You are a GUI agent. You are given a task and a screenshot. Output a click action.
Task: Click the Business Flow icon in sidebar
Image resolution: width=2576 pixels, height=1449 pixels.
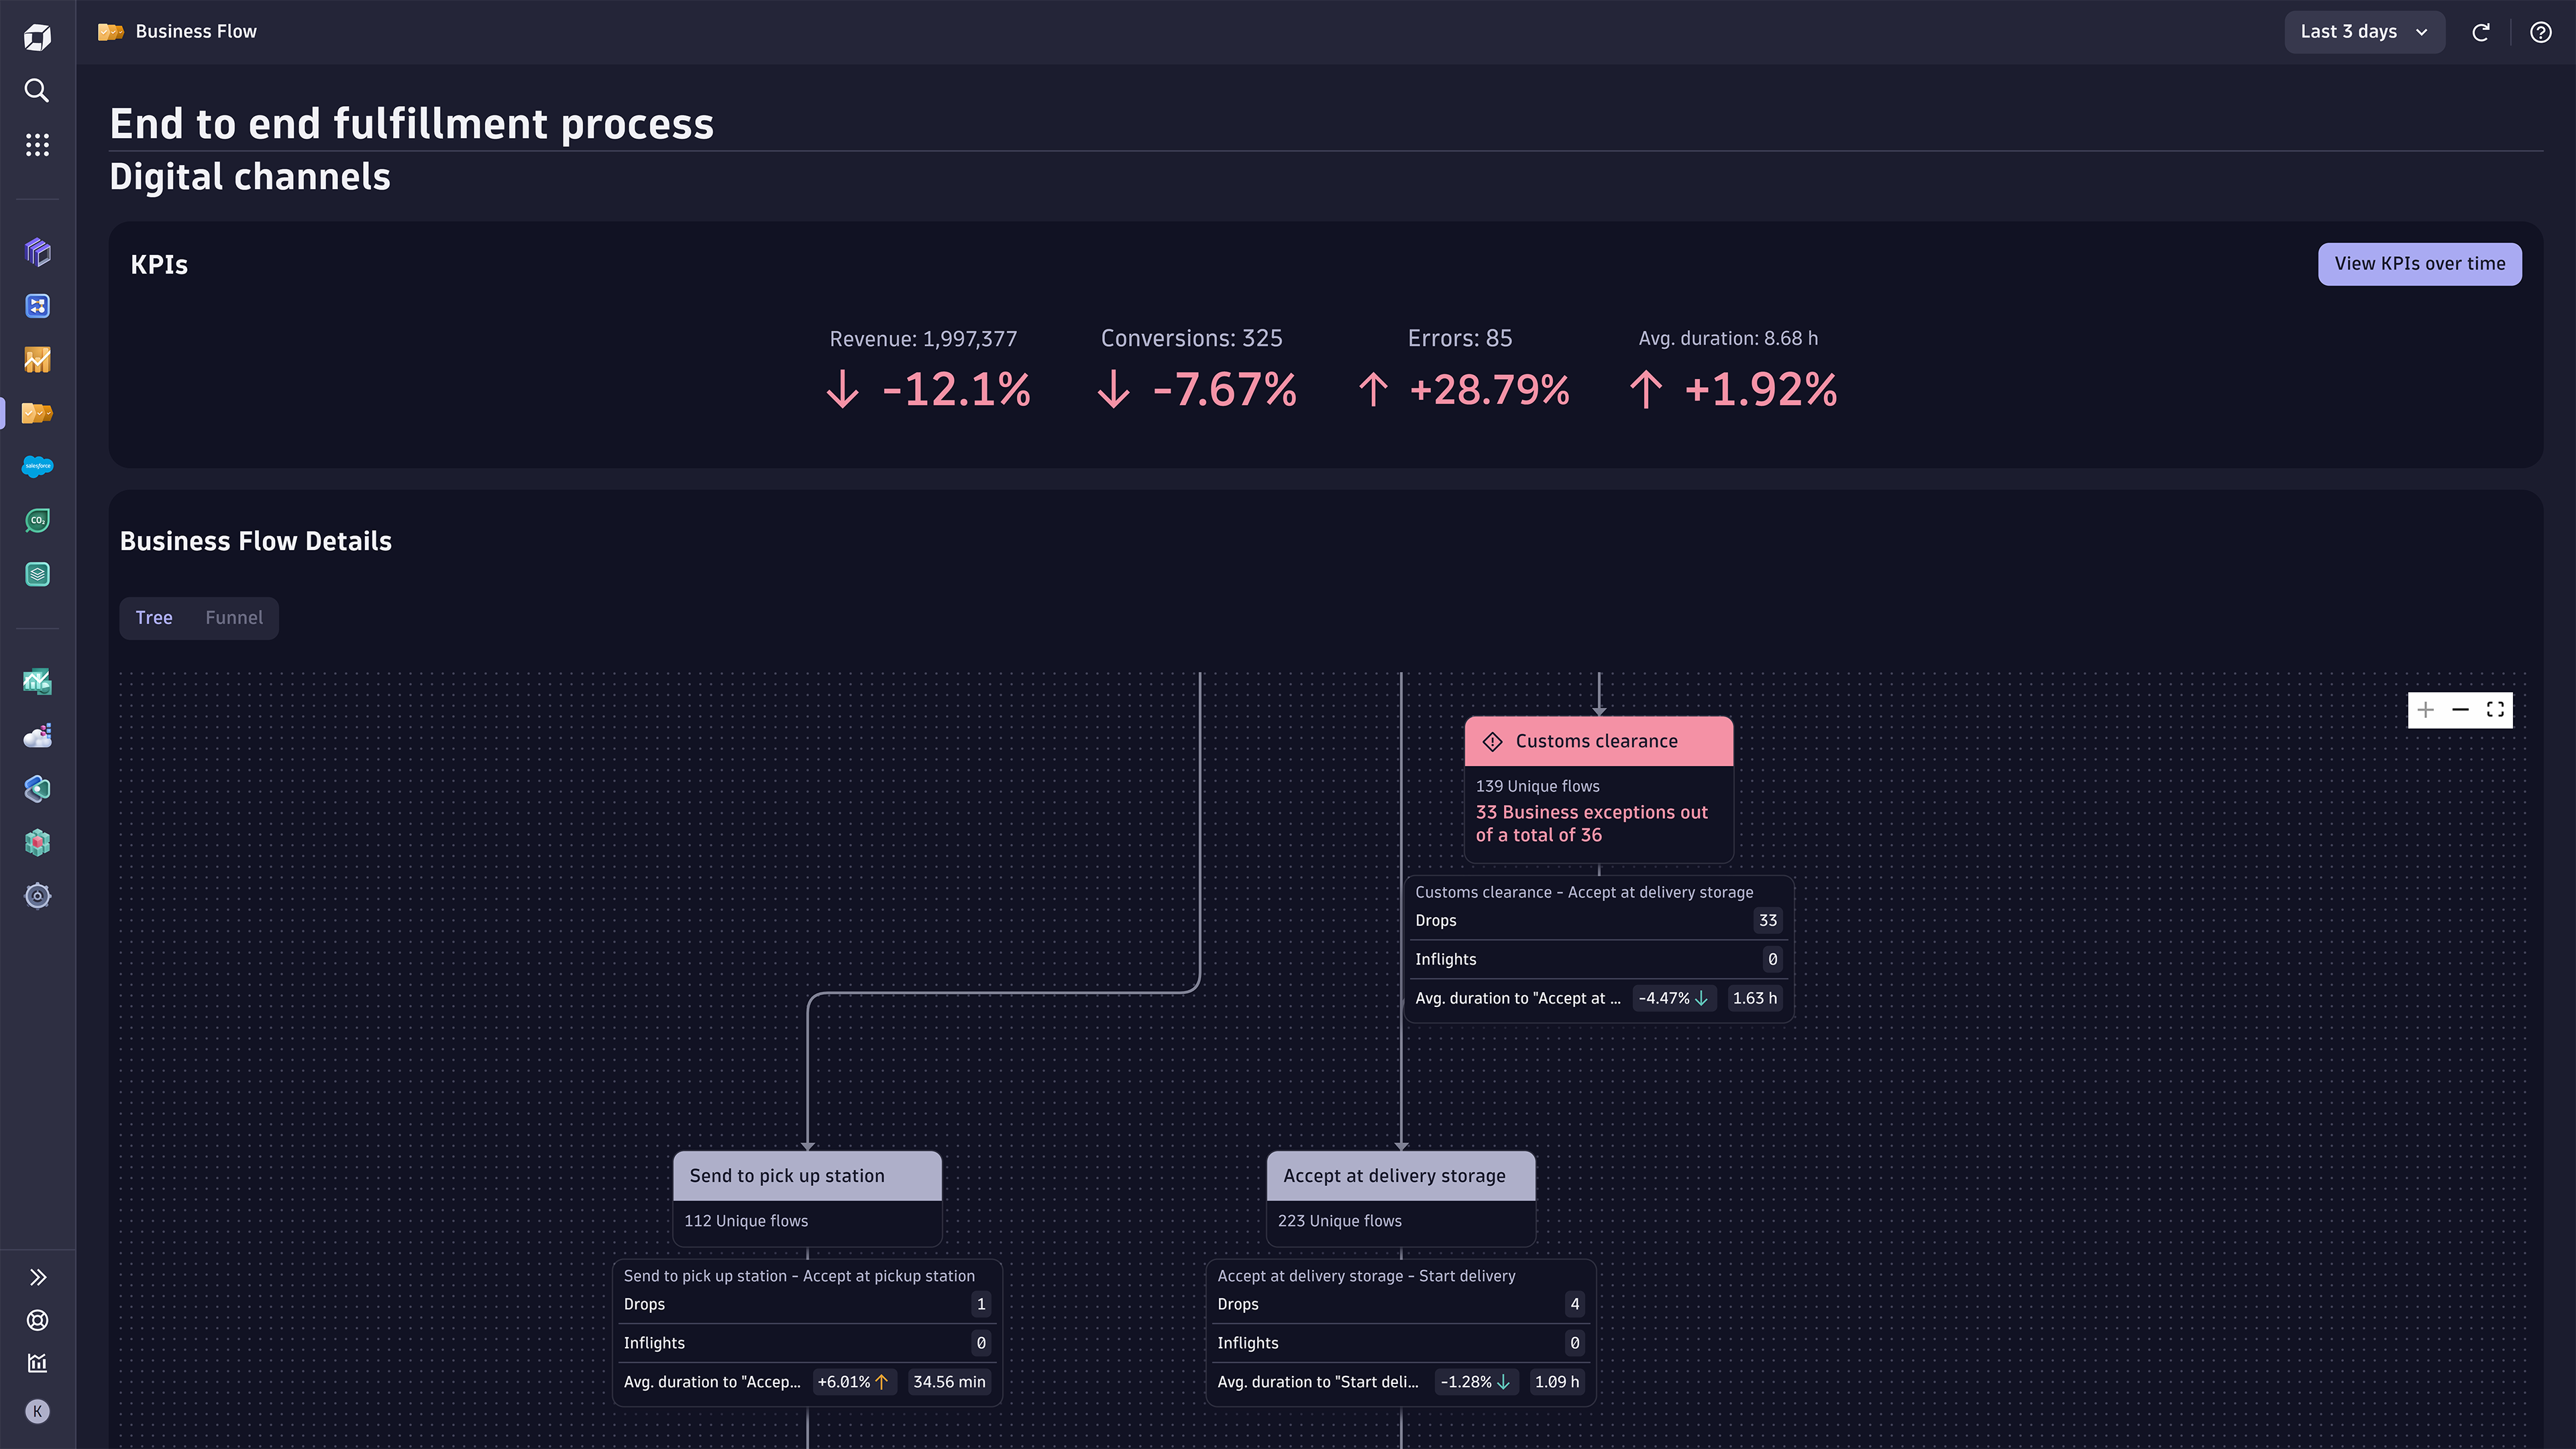(39, 414)
